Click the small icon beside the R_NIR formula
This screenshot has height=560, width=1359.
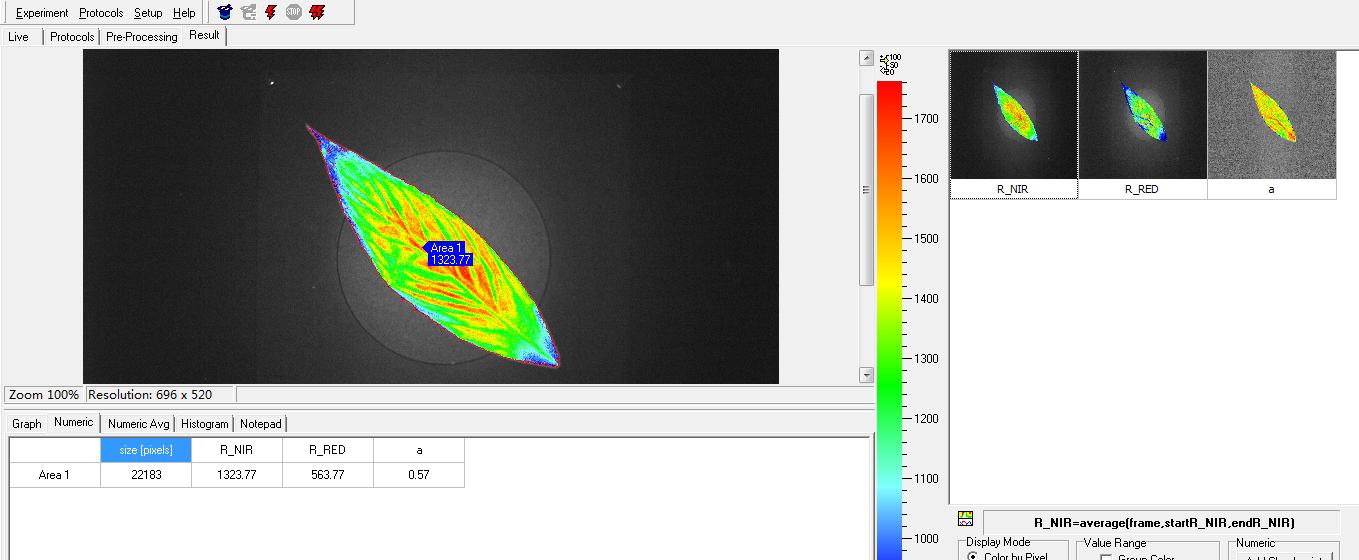pyautogui.click(x=965, y=519)
